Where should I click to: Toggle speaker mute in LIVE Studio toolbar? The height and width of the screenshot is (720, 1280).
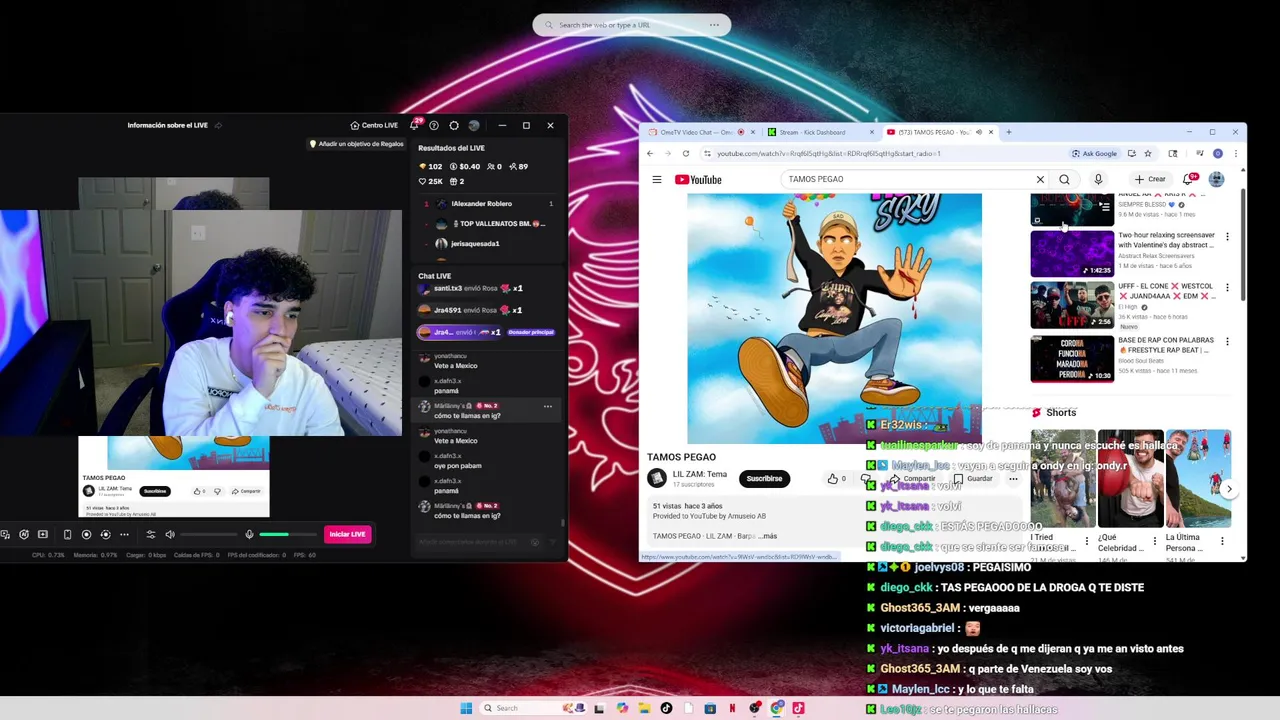[170, 534]
